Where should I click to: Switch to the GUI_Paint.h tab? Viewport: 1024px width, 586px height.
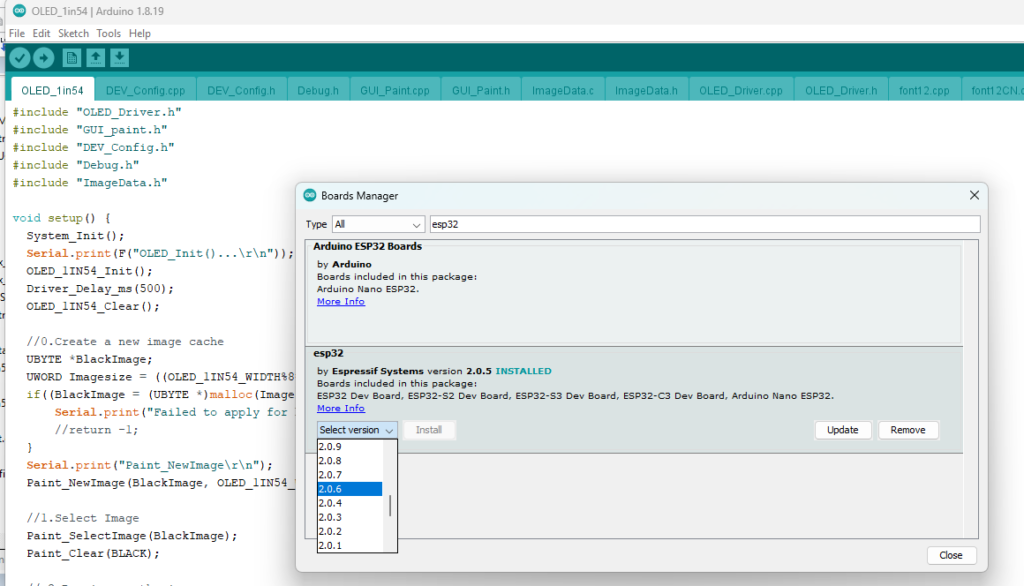pyautogui.click(x=481, y=90)
